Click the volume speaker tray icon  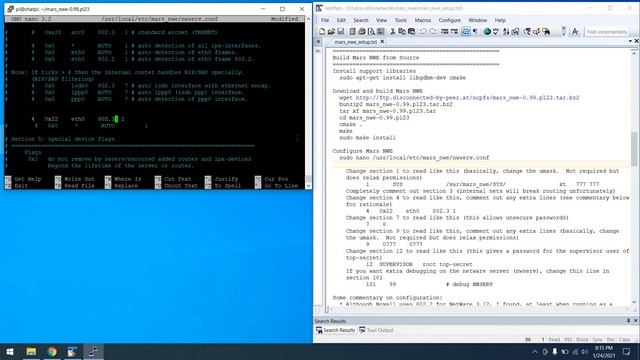pyautogui.click(x=584, y=351)
